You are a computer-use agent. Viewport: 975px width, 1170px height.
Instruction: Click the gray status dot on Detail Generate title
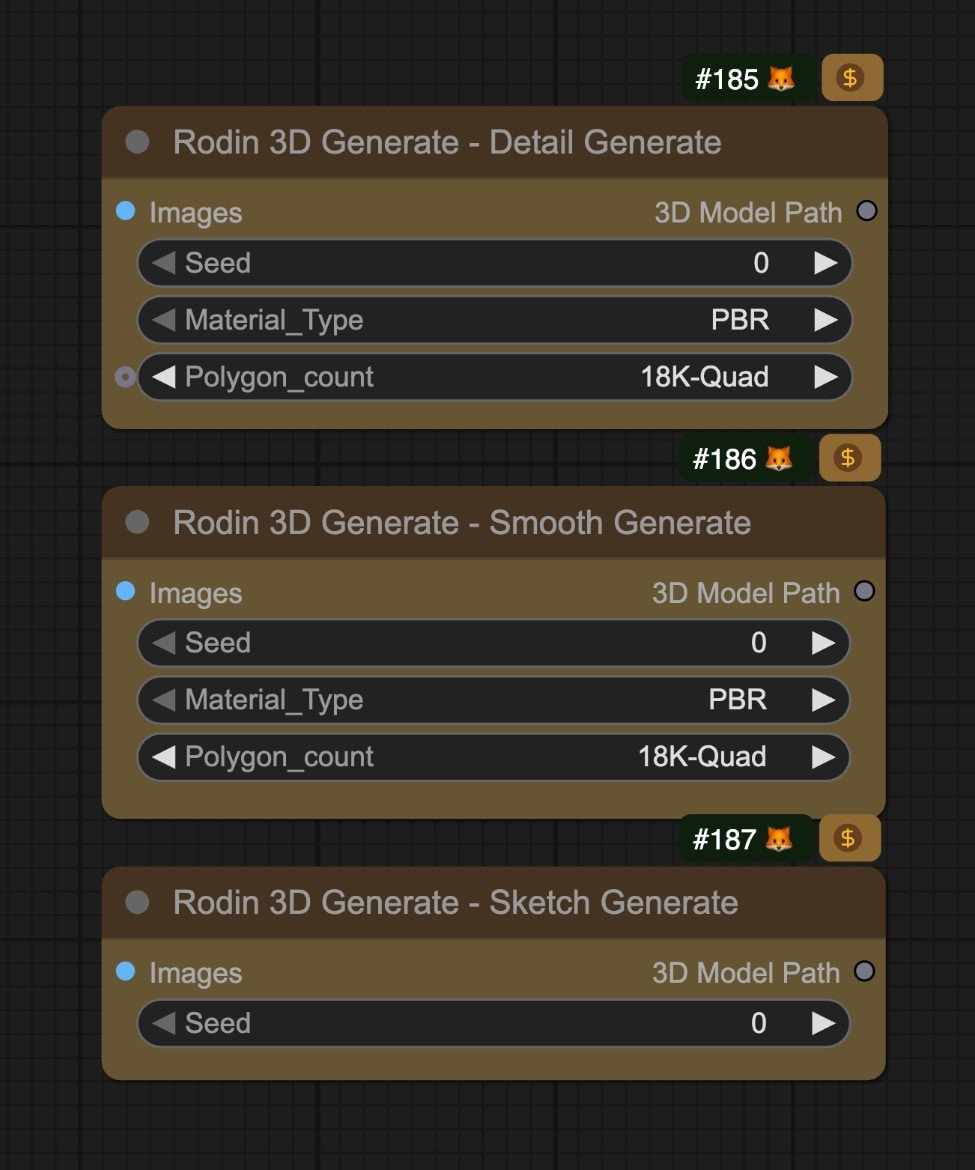click(137, 142)
